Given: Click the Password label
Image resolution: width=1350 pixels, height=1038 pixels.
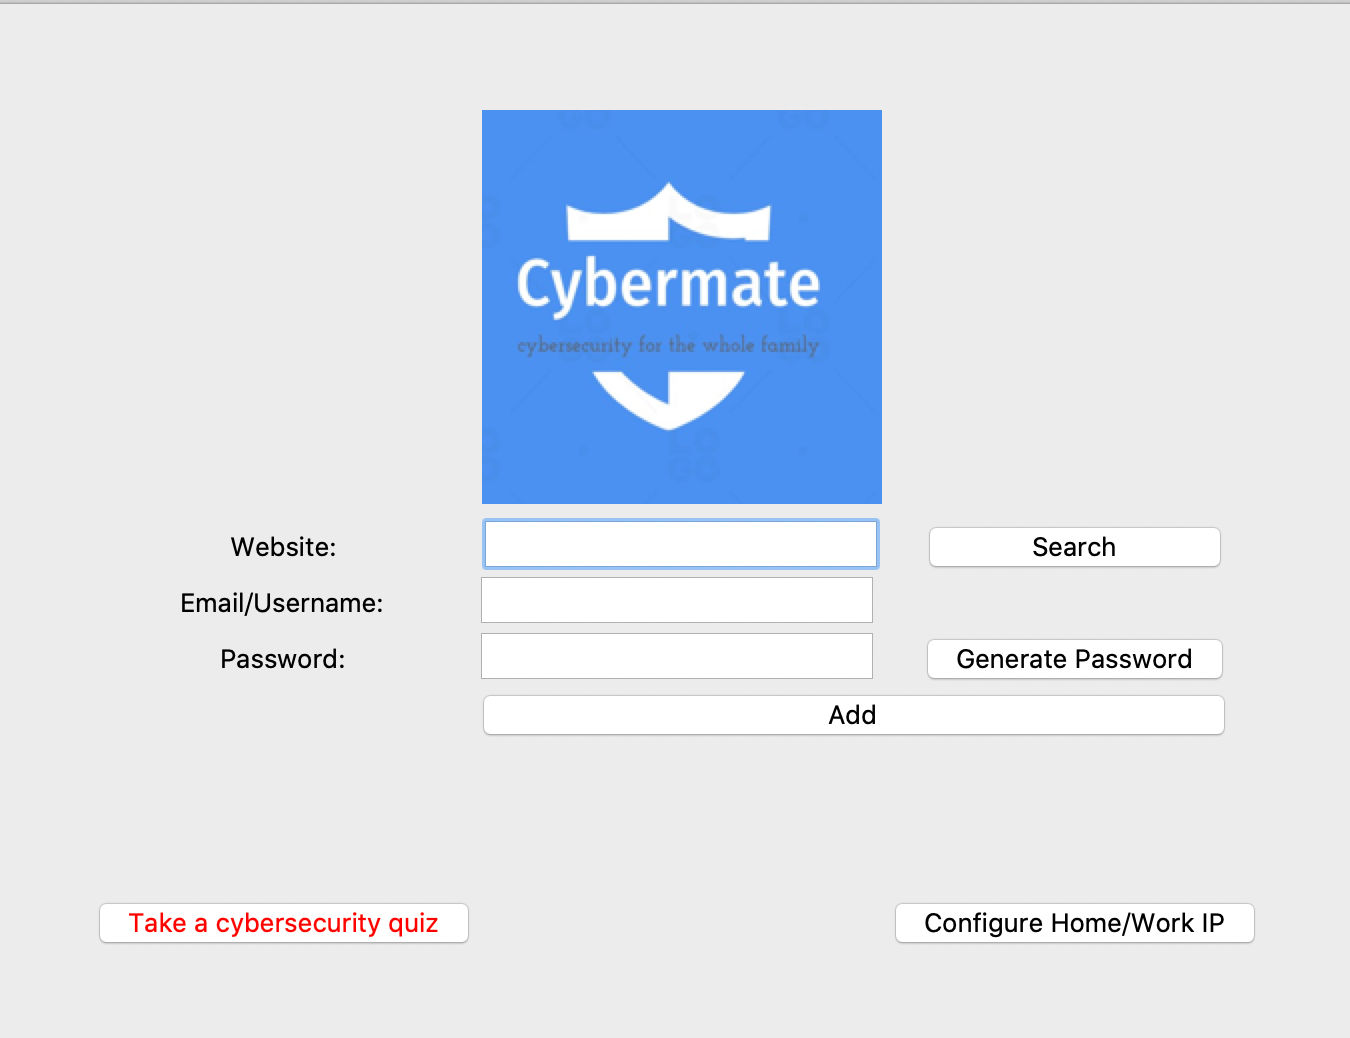Looking at the screenshot, I should tap(282, 658).
